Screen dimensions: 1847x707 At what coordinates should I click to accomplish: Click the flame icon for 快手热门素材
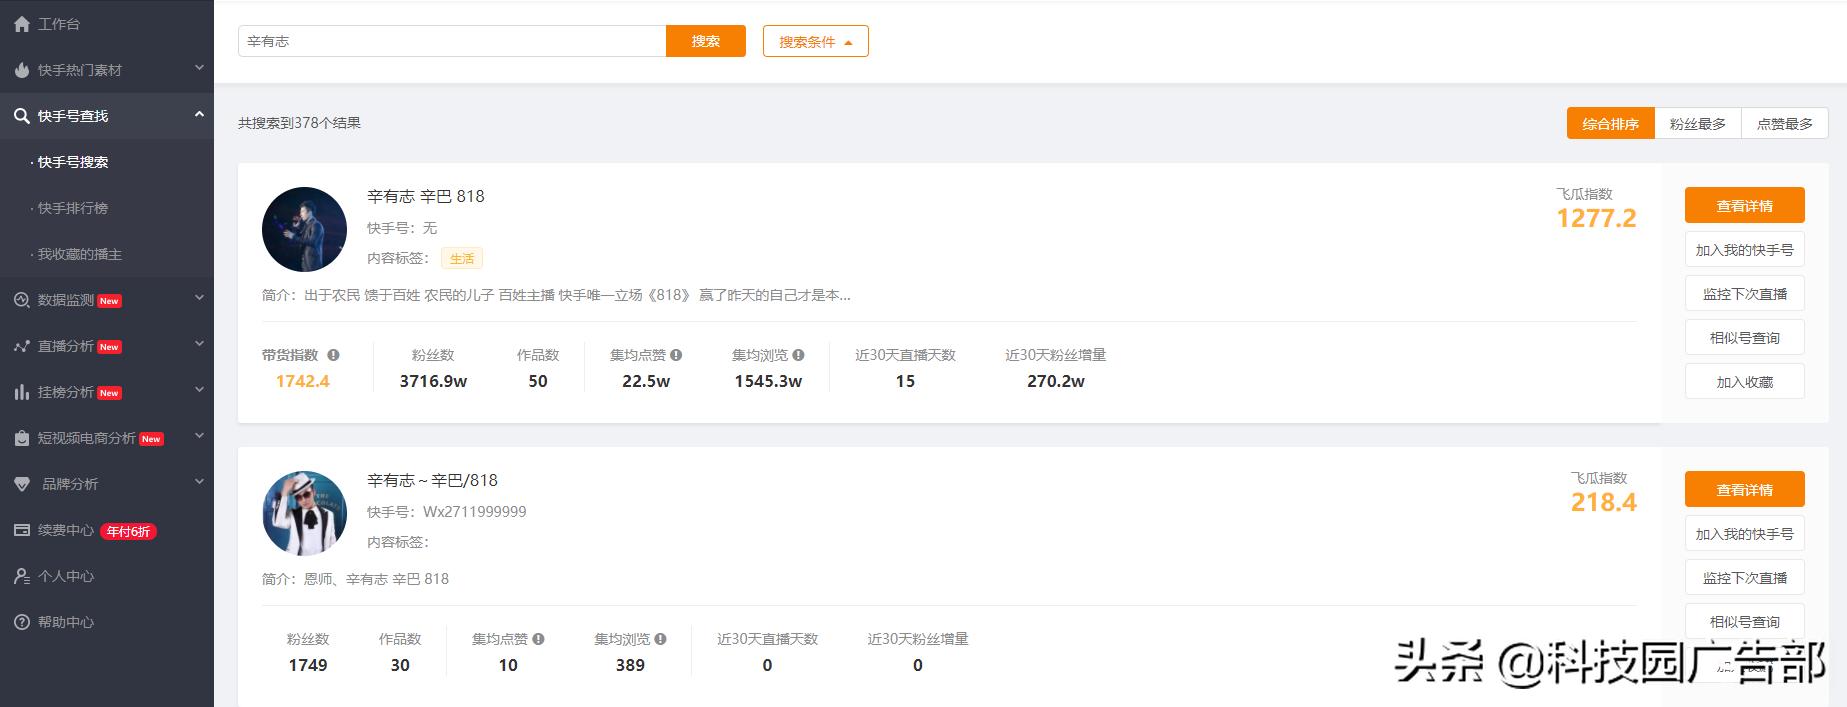[x=22, y=70]
